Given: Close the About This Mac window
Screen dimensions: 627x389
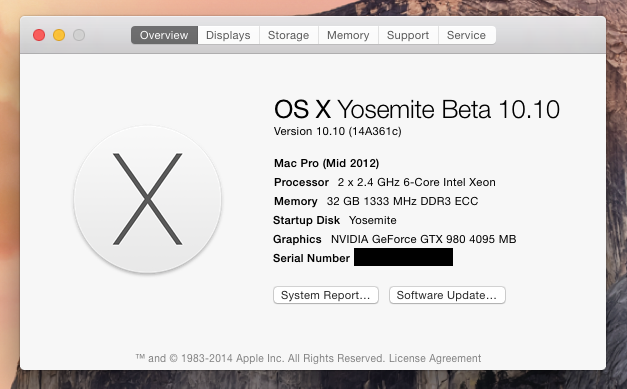Looking at the screenshot, I should [39, 35].
